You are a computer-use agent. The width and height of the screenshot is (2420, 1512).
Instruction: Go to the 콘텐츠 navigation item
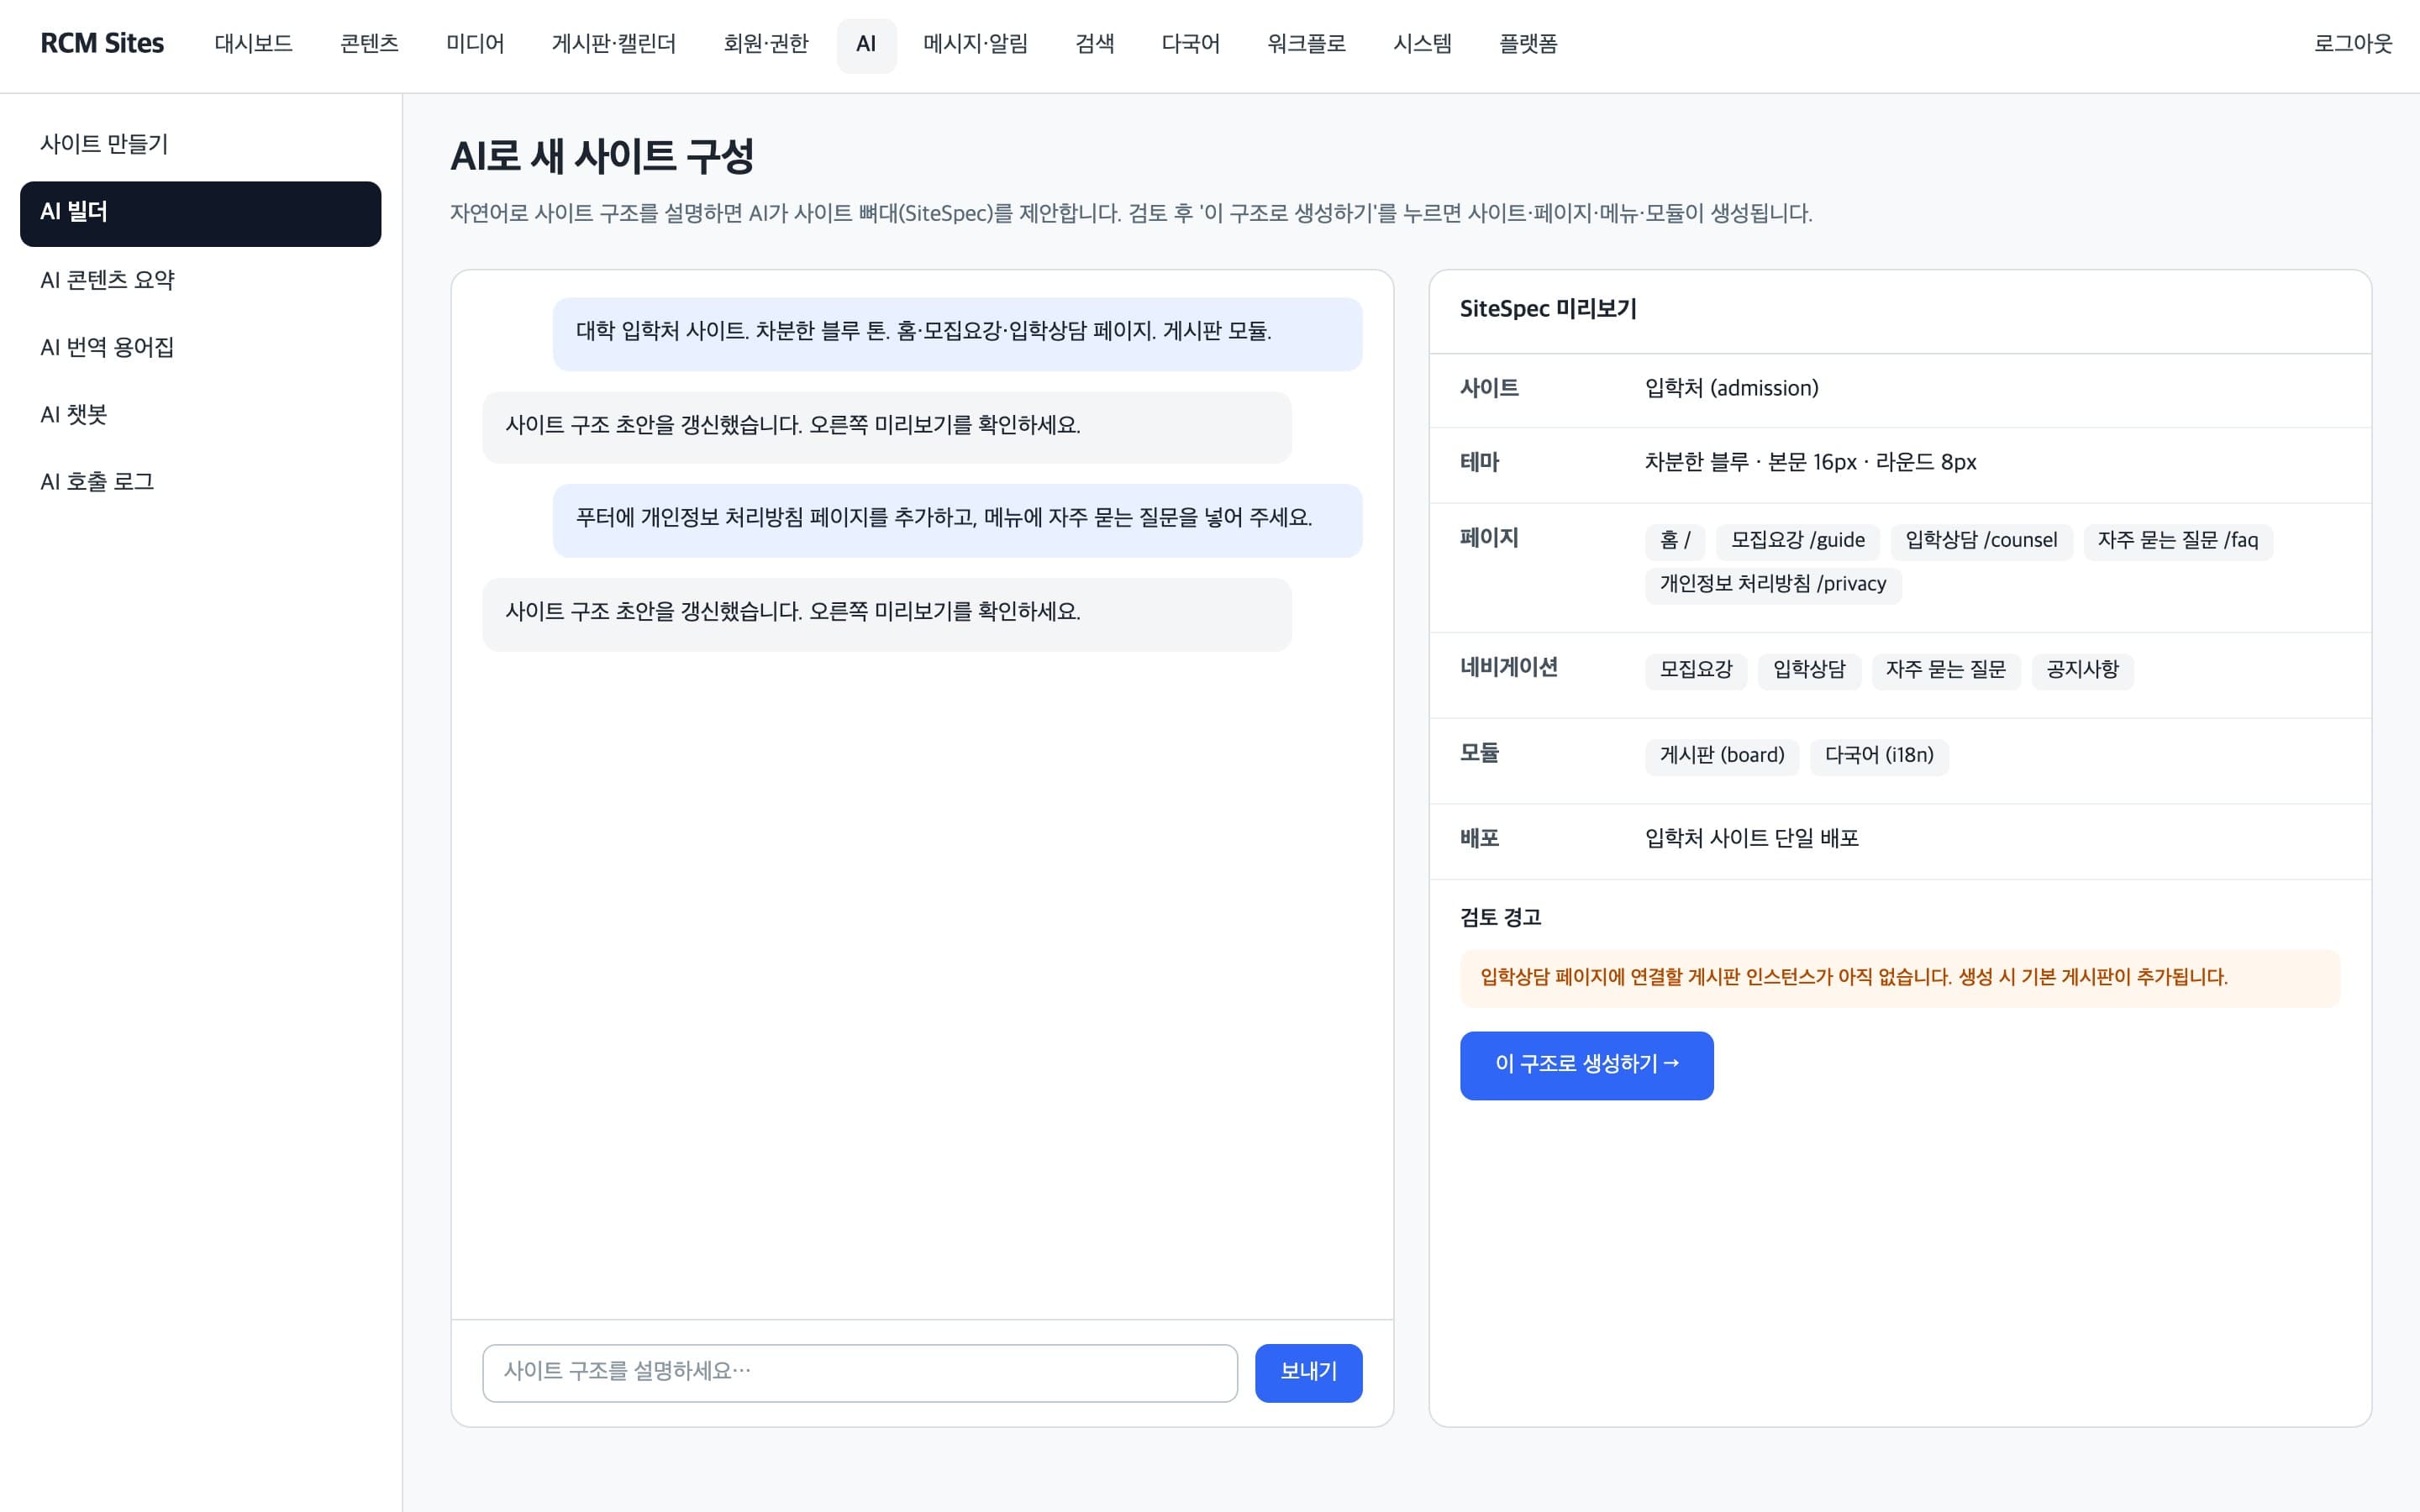[x=369, y=44]
